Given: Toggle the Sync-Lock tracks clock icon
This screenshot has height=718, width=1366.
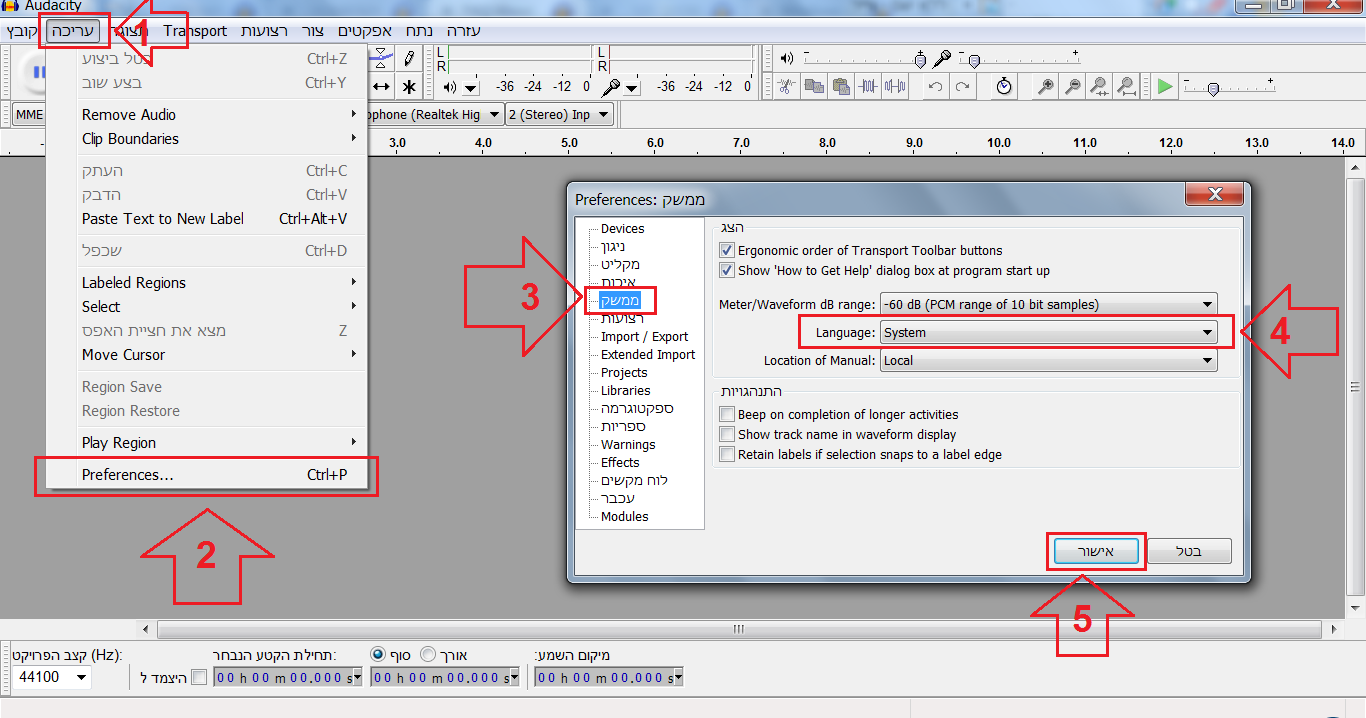Looking at the screenshot, I should click(x=1004, y=87).
